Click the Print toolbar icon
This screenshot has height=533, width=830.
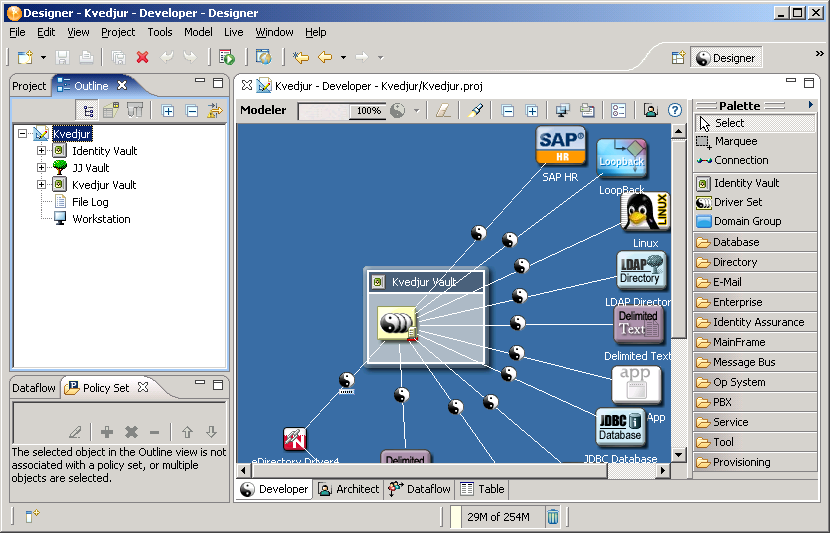86,57
